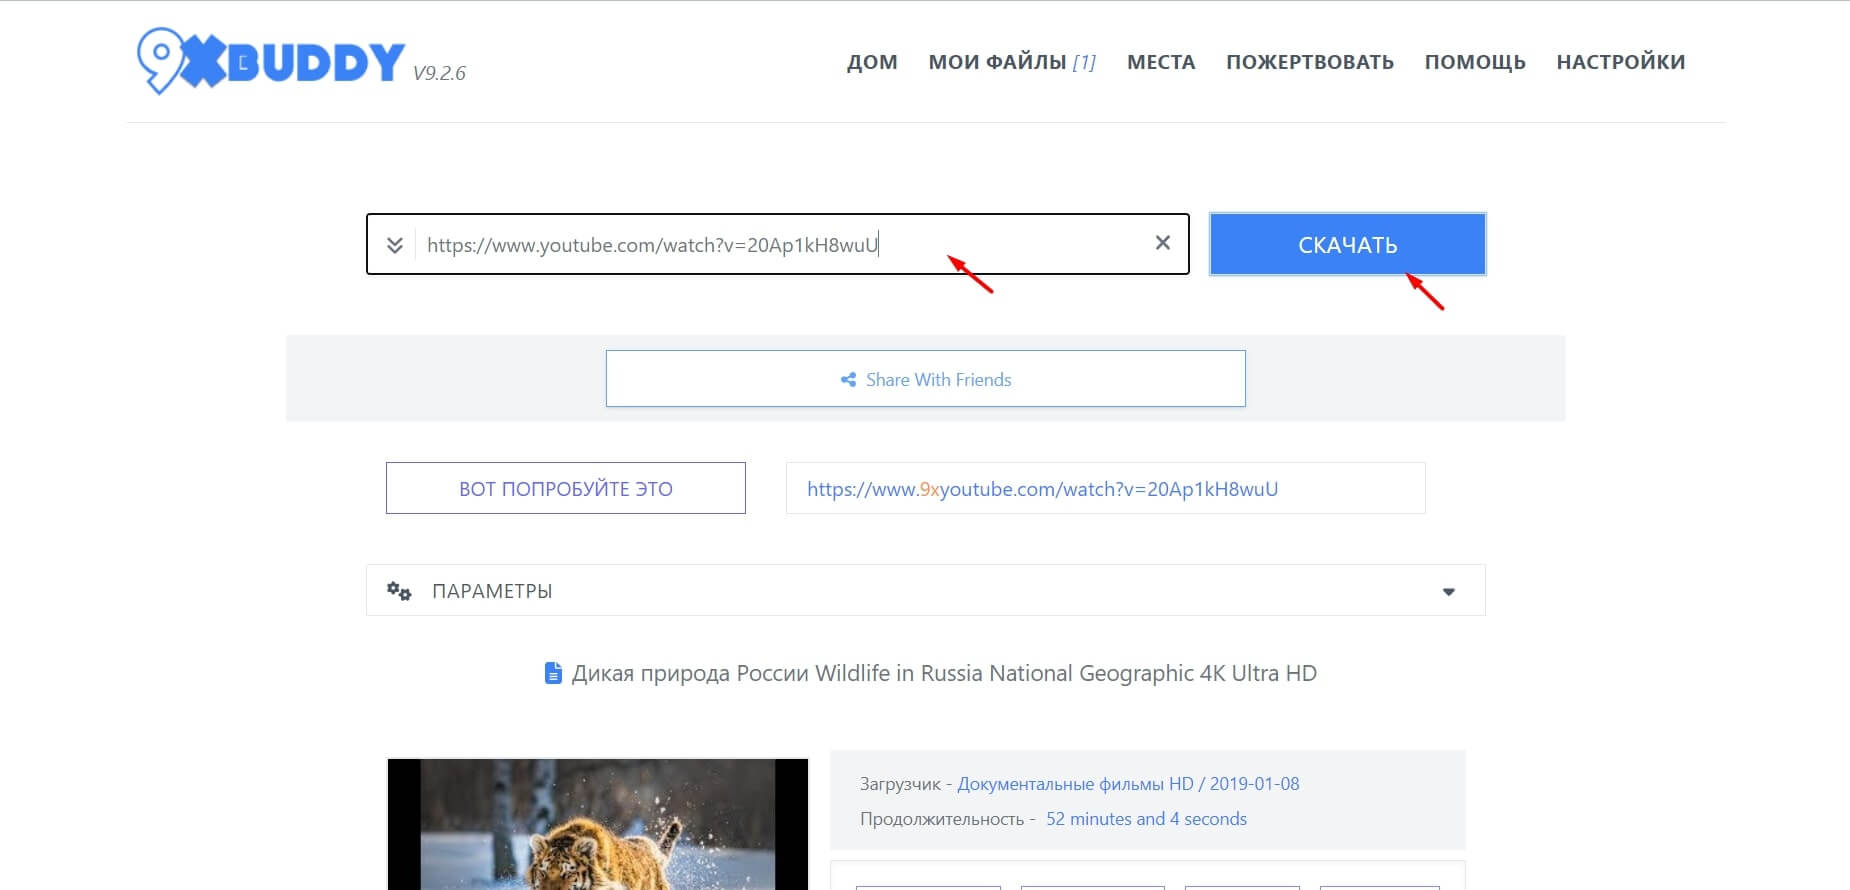Viewport: 1850px width, 890px height.
Task: Open the double-chevron dropdown in URL box
Action: (x=395, y=245)
